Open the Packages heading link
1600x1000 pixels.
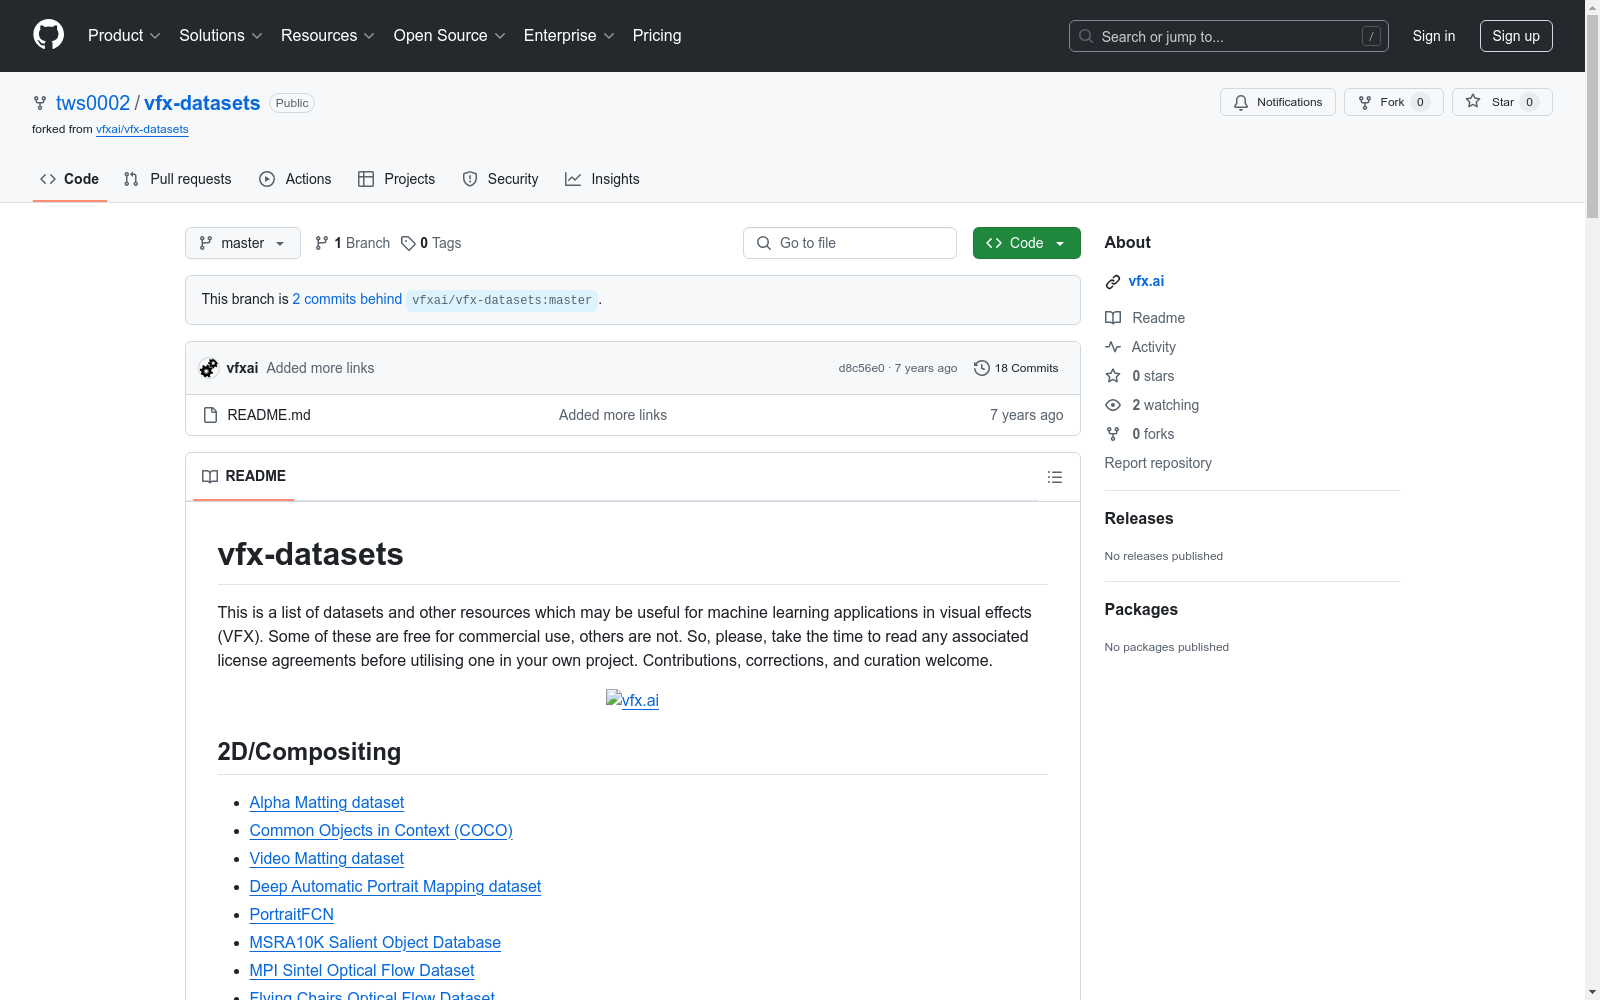coord(1141,609)
